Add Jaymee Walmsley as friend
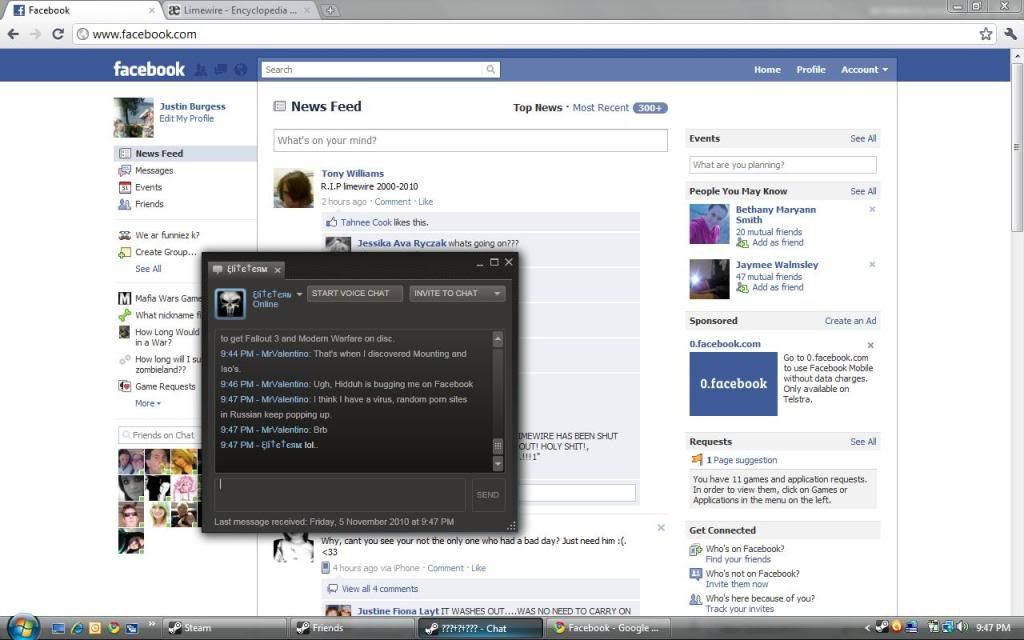 tap(776, 287)
